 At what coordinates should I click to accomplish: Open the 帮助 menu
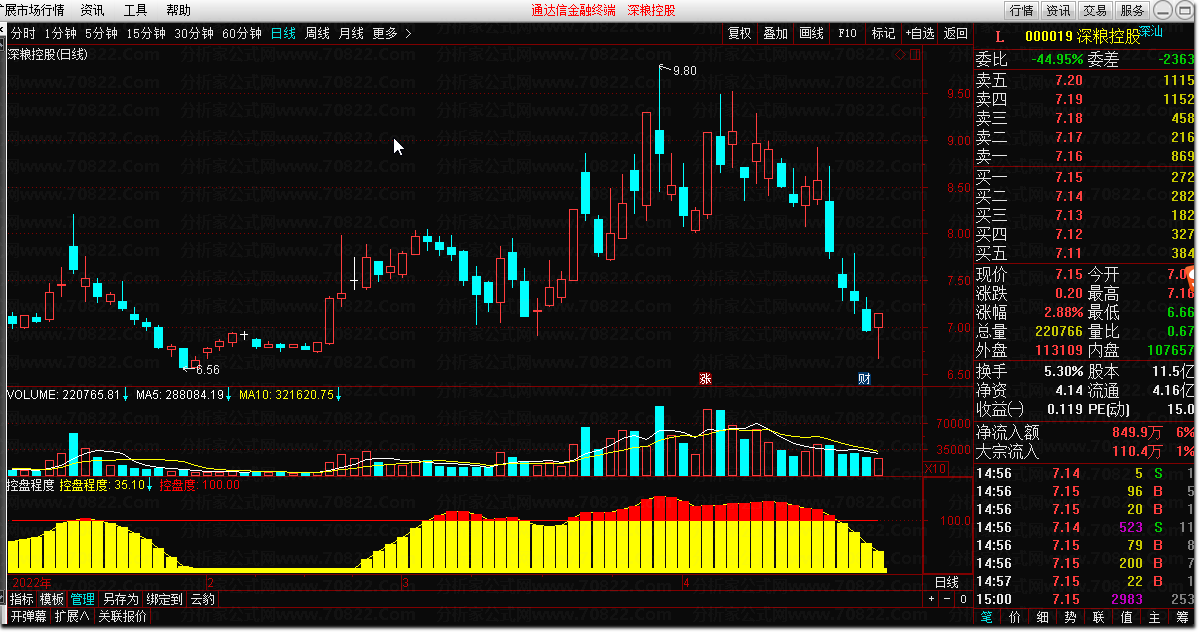coord(178,10)
